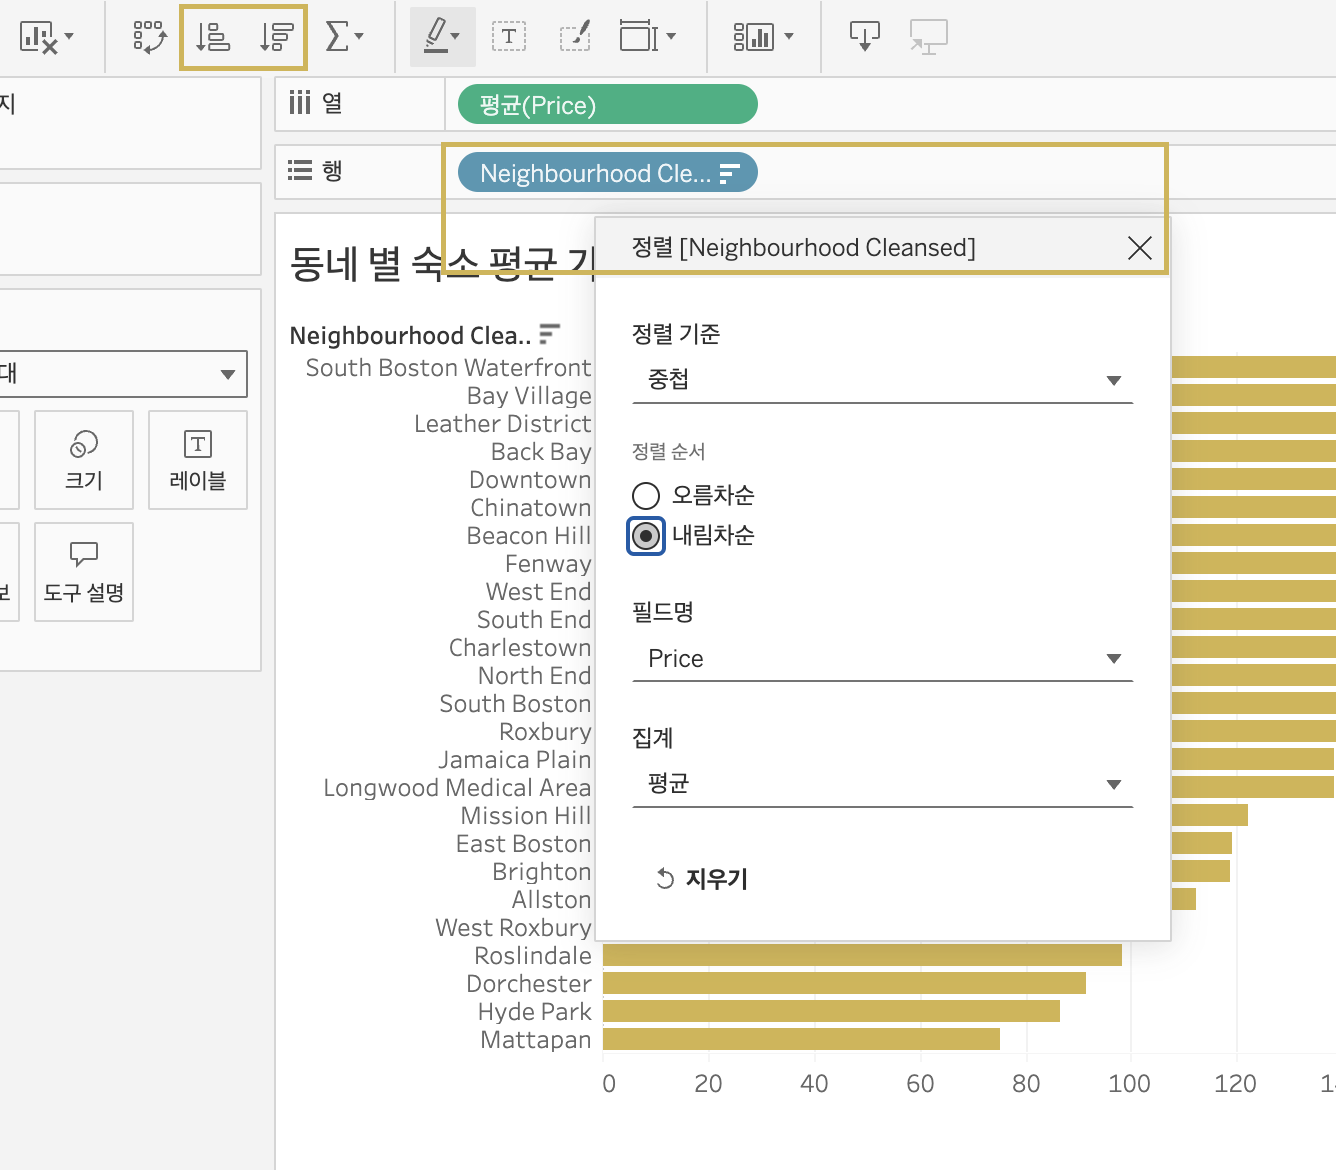Expand the 필드명 Price dropdown
The height and width of the screenshot is (1170, 1336).
[882, 659]
